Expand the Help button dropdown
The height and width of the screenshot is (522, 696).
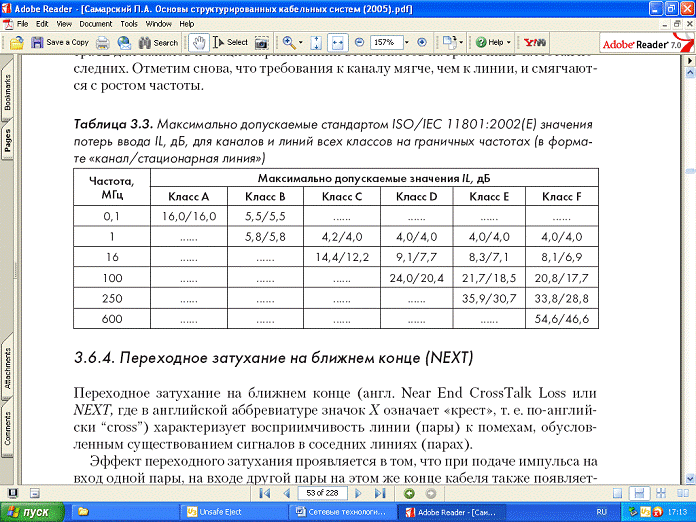click(511, 43)
